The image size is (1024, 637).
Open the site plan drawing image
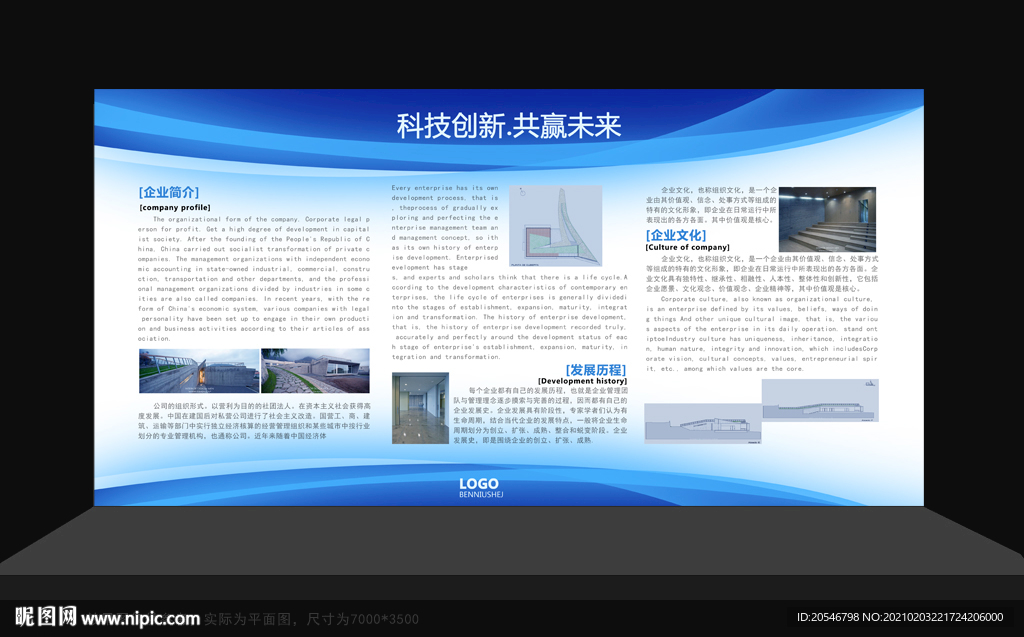(555, 226)
